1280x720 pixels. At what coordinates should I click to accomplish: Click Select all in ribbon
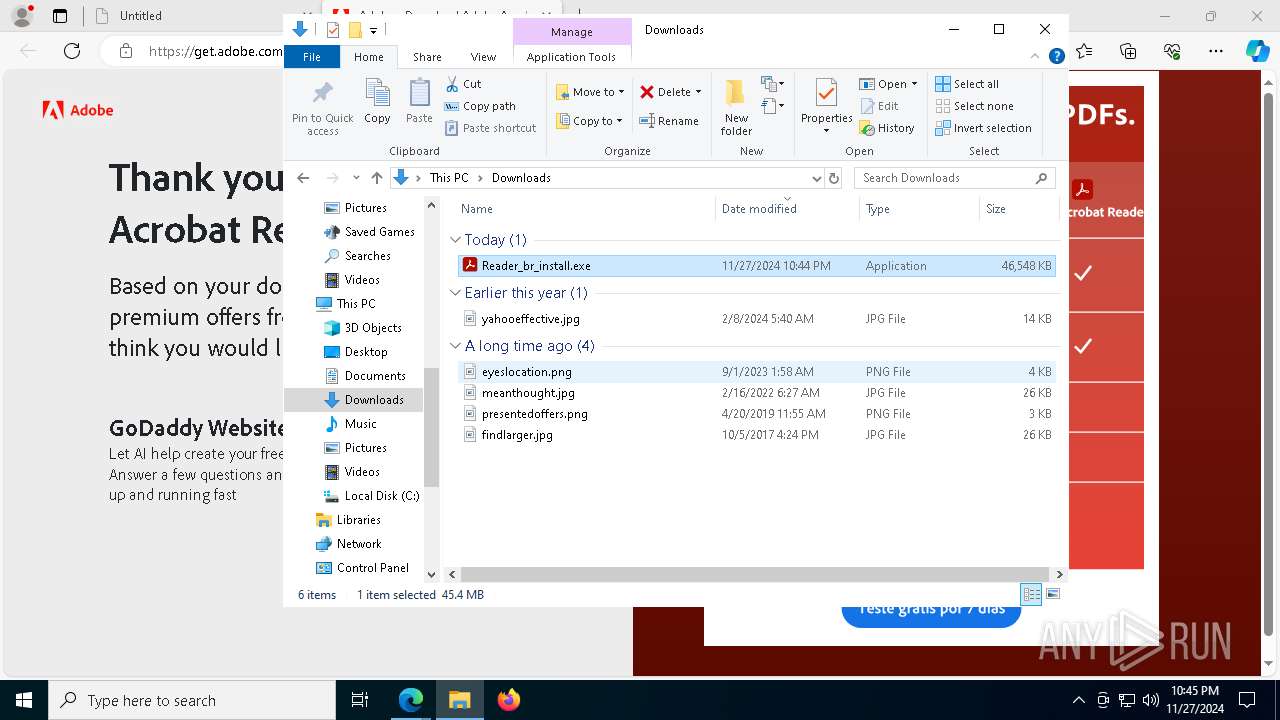coord(966,84)
